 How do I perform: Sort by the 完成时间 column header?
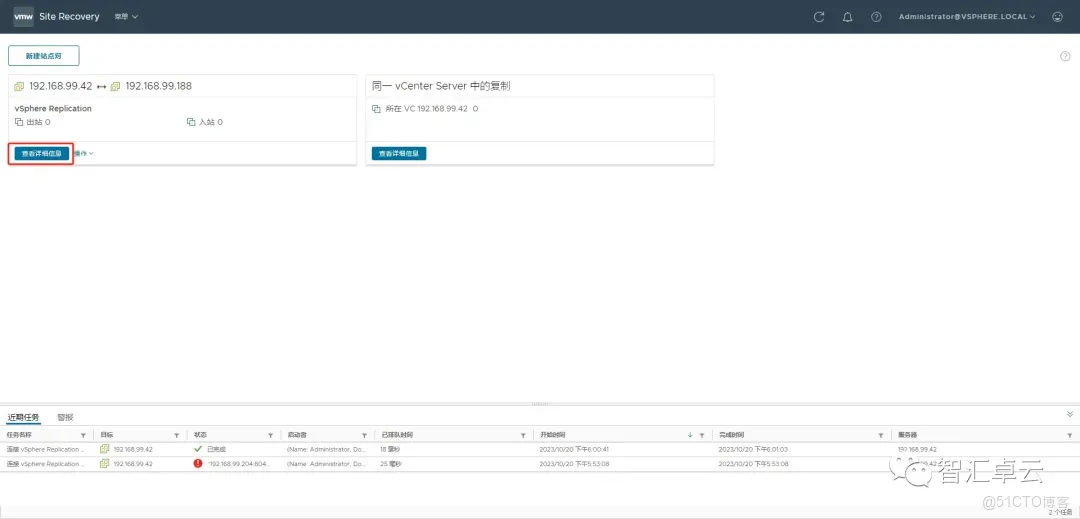pyautogui.click(x=731, y=436)
